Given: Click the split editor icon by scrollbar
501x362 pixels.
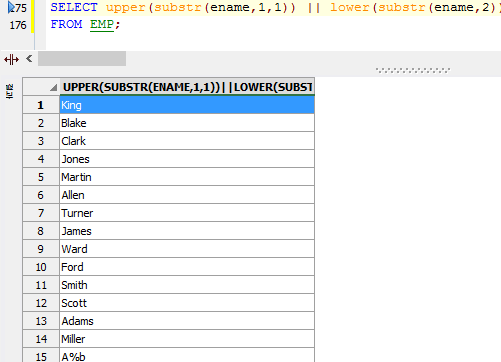Looking at the screenshot, I should coord(11,60).
